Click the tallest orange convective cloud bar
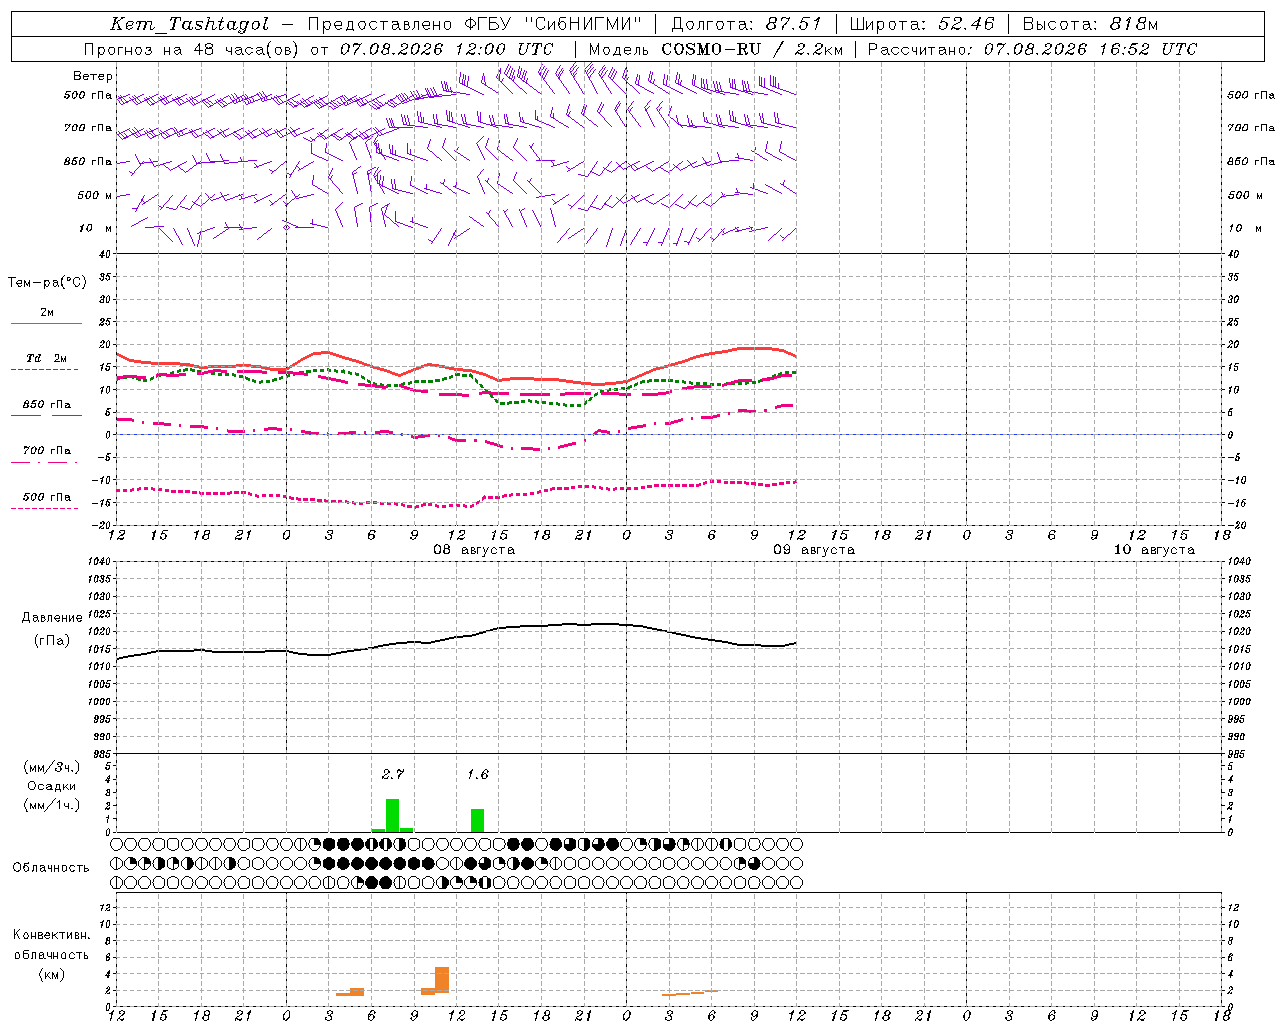The image size is (1280, 1024). coord(442,980)
